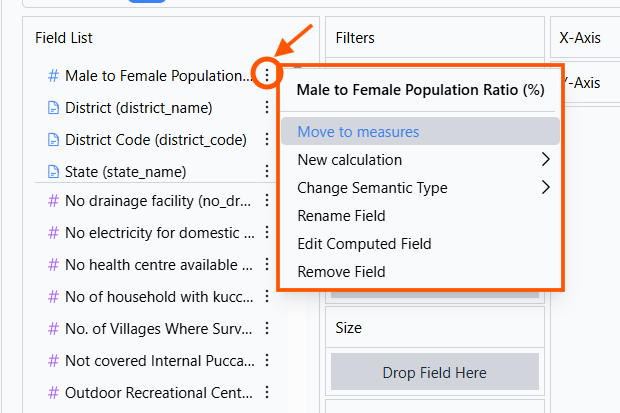Viewport: 620px width, 413px height.
Task: Open kebab menu for District Code field
Action: point(266,139)
